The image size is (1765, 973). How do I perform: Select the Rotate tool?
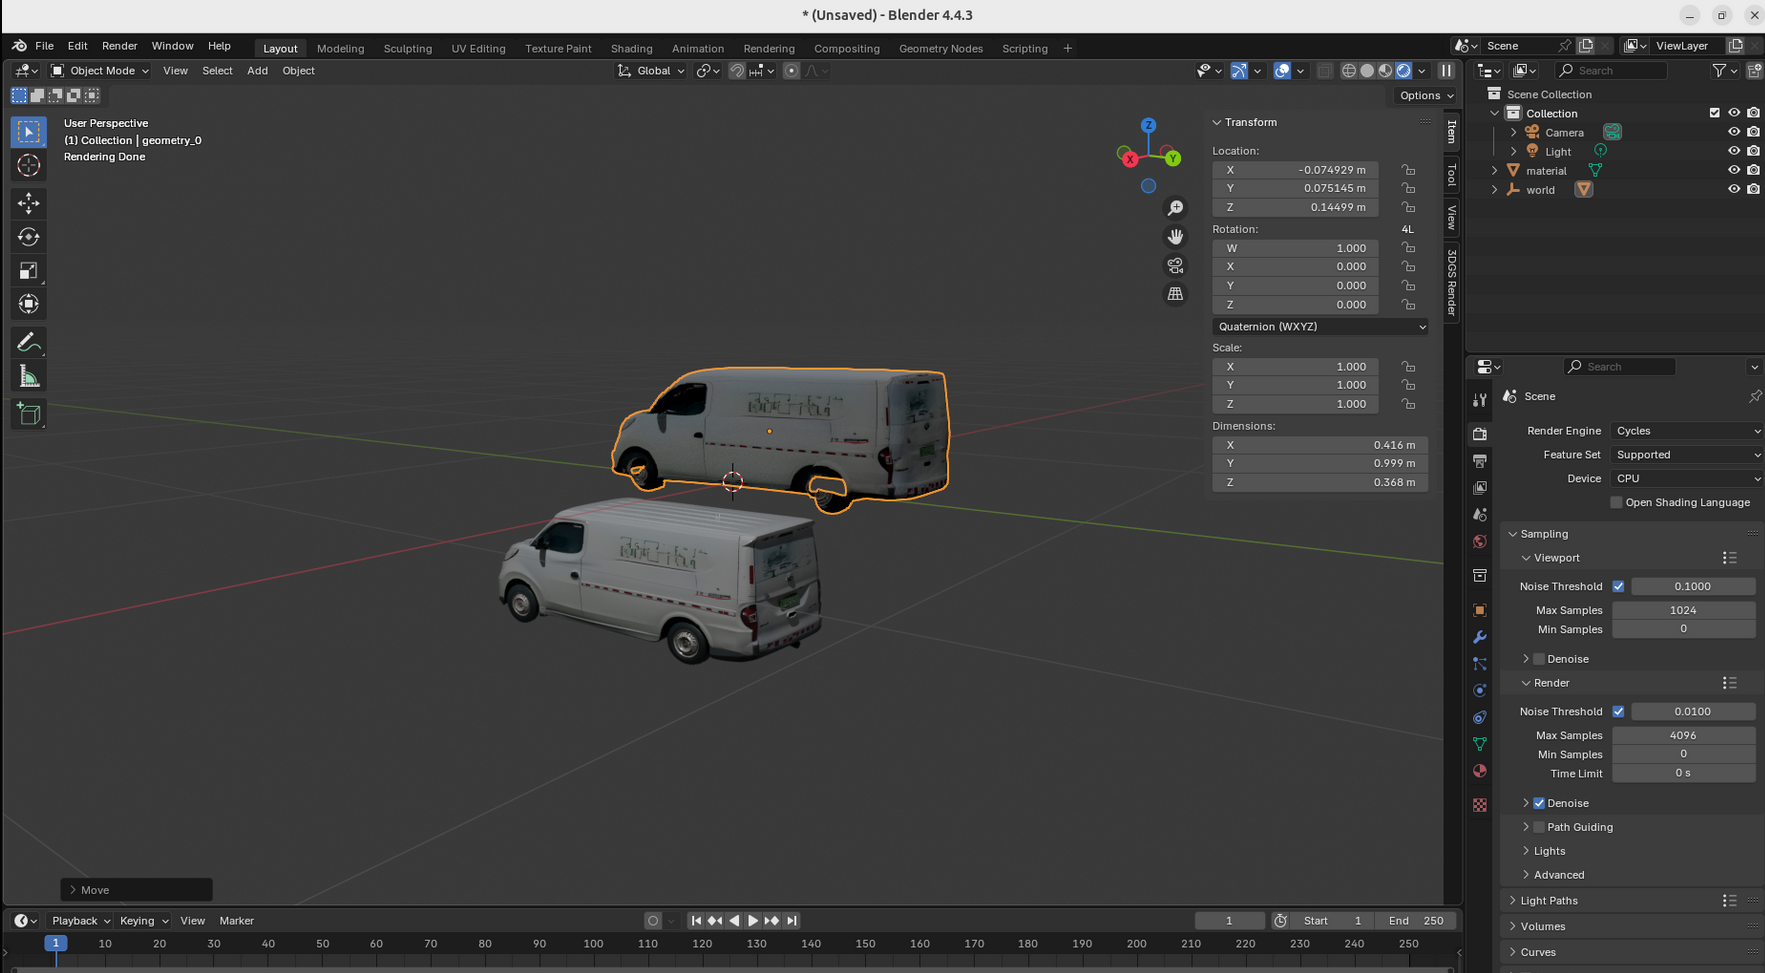[x=28, y=237]
